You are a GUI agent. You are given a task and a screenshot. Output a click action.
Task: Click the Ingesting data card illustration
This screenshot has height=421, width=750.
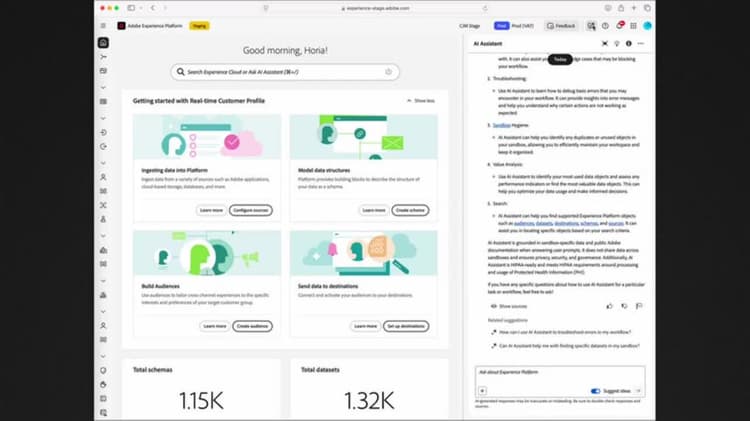click(207, 137)
